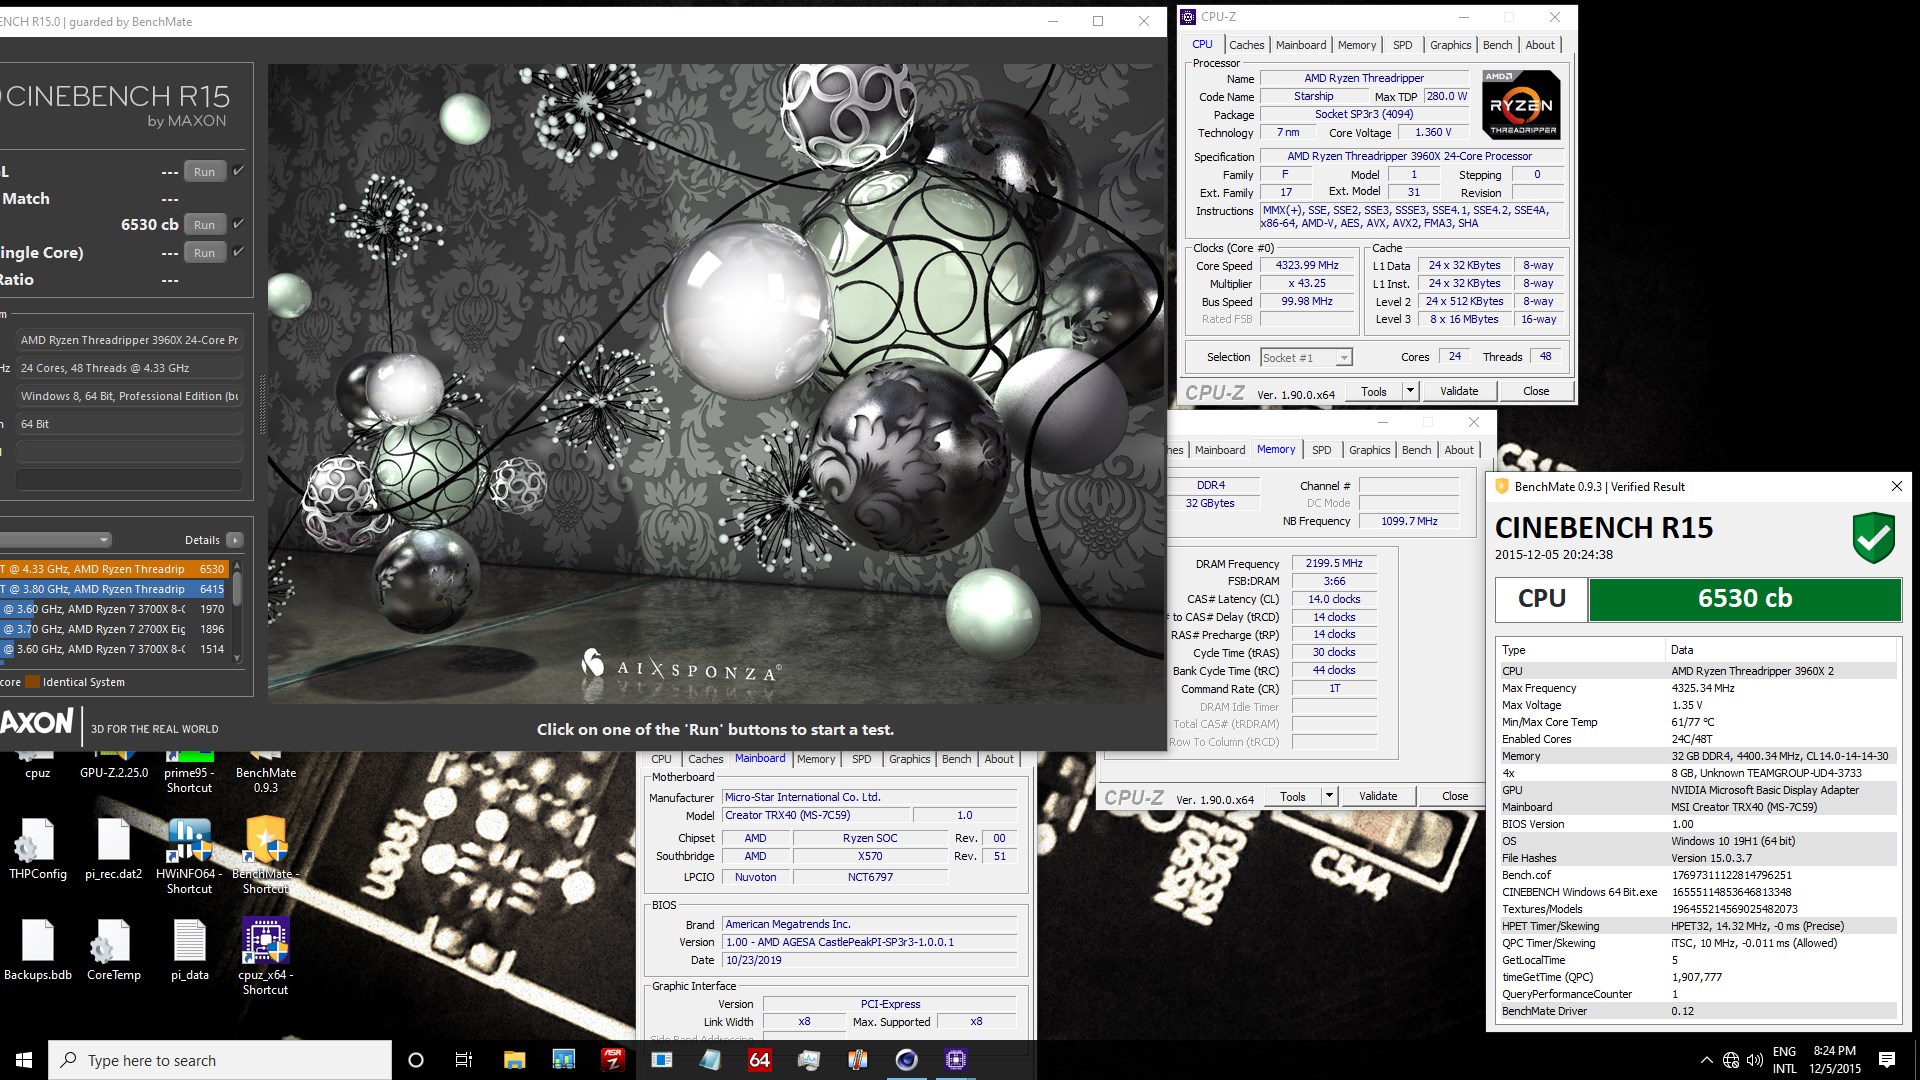Screen dimensions: 1920x1080
Task: Select the THPConfig desktop icon
Action: pyautogui.click(x=38, y=848)
